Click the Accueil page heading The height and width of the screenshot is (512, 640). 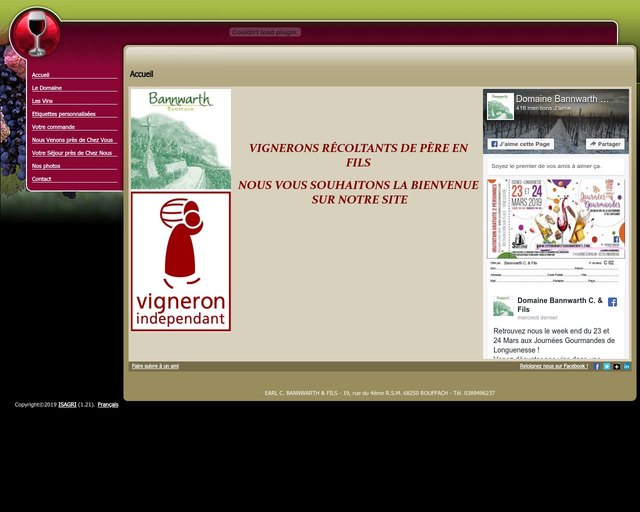click(x=141, y=74)
